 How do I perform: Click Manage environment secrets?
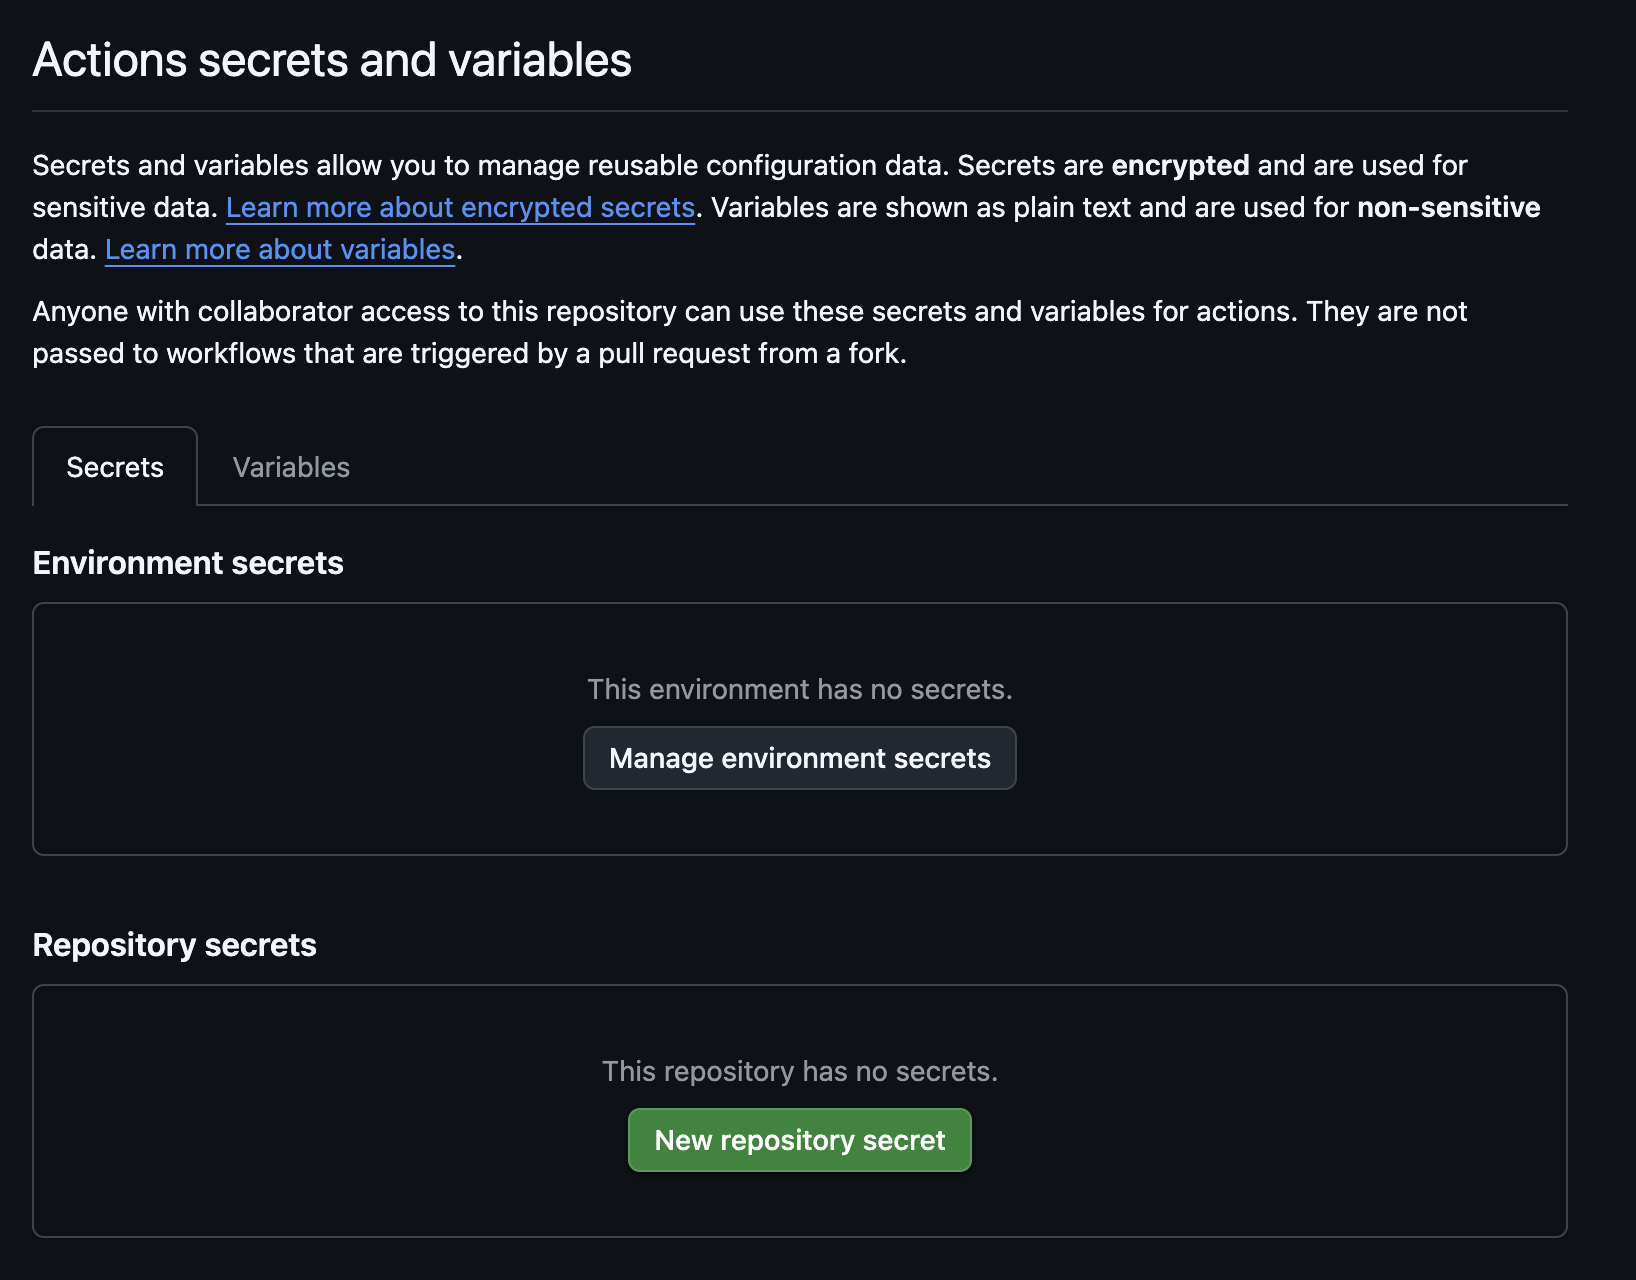(x=799, y=757)
